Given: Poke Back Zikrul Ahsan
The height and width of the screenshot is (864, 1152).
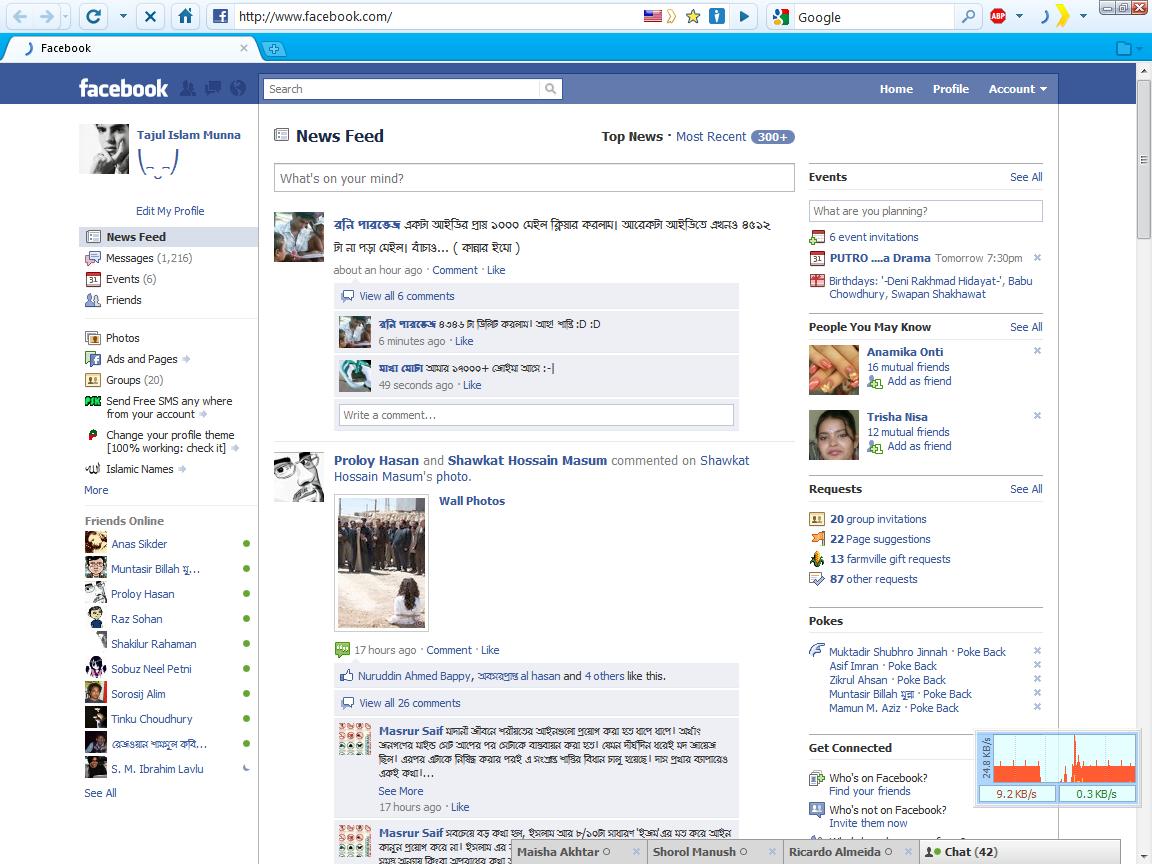Looking at the screenshot, I should click(921, 680).
